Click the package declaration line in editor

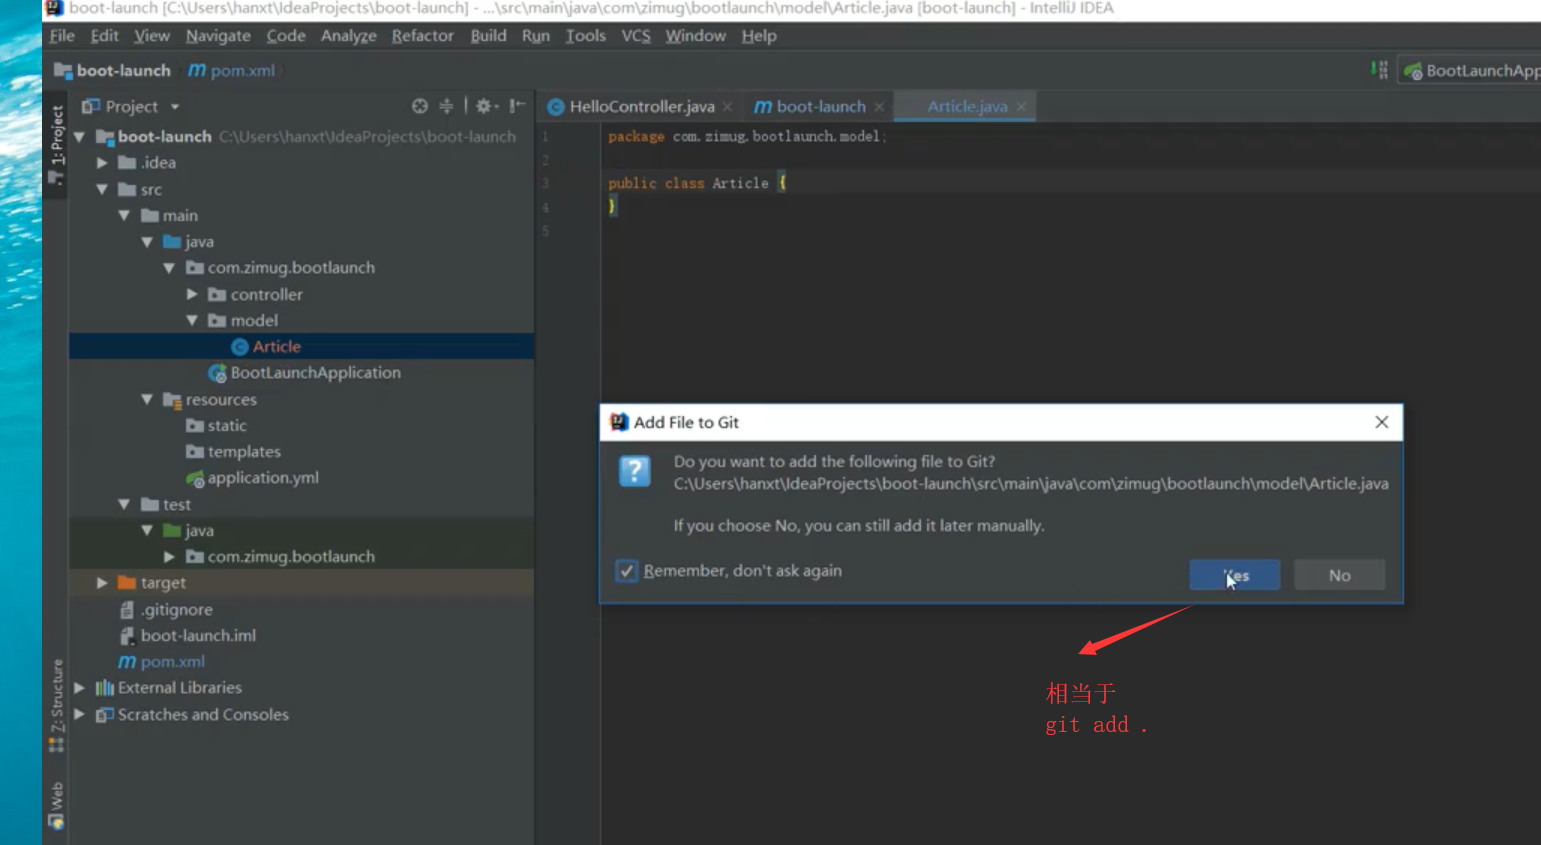(747, 137)
